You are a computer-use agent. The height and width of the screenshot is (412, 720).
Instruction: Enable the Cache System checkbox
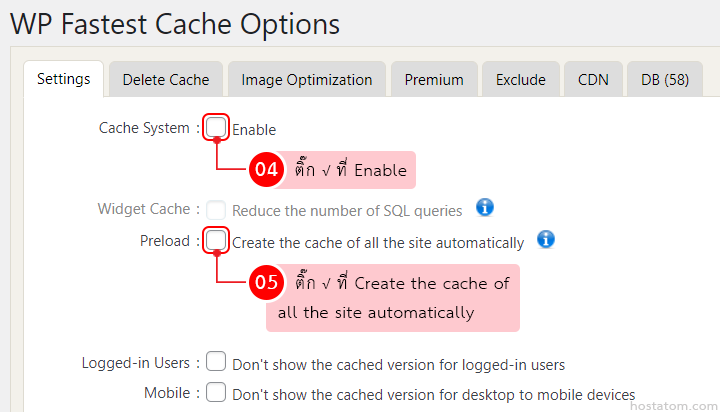tap(216, 127)
